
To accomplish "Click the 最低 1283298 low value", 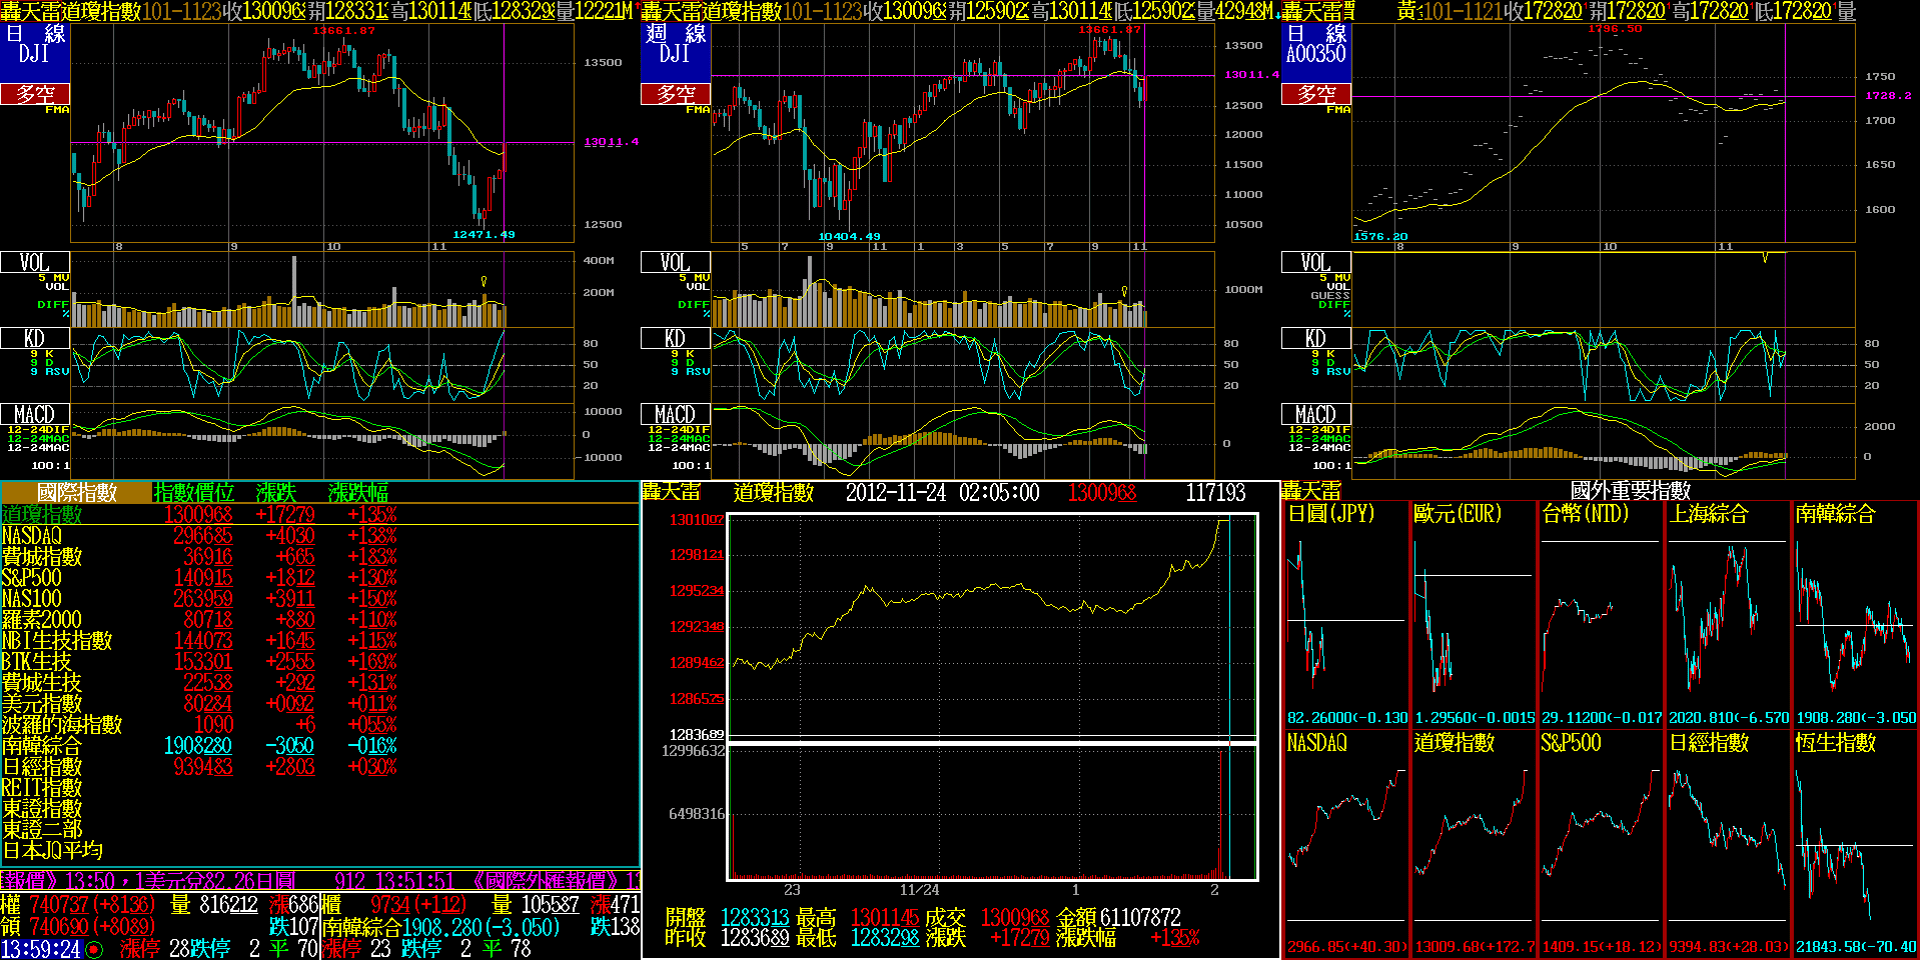I will [x=884, y=938].
